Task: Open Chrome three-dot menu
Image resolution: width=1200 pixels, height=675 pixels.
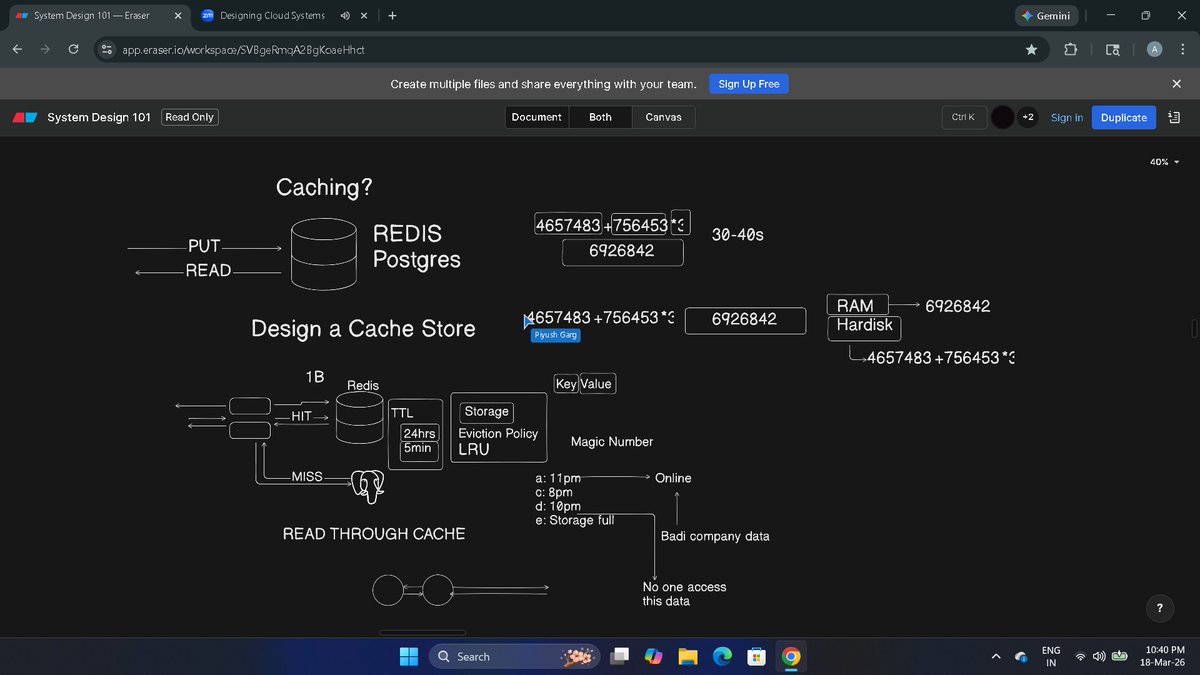Action: coord(1182,49)
